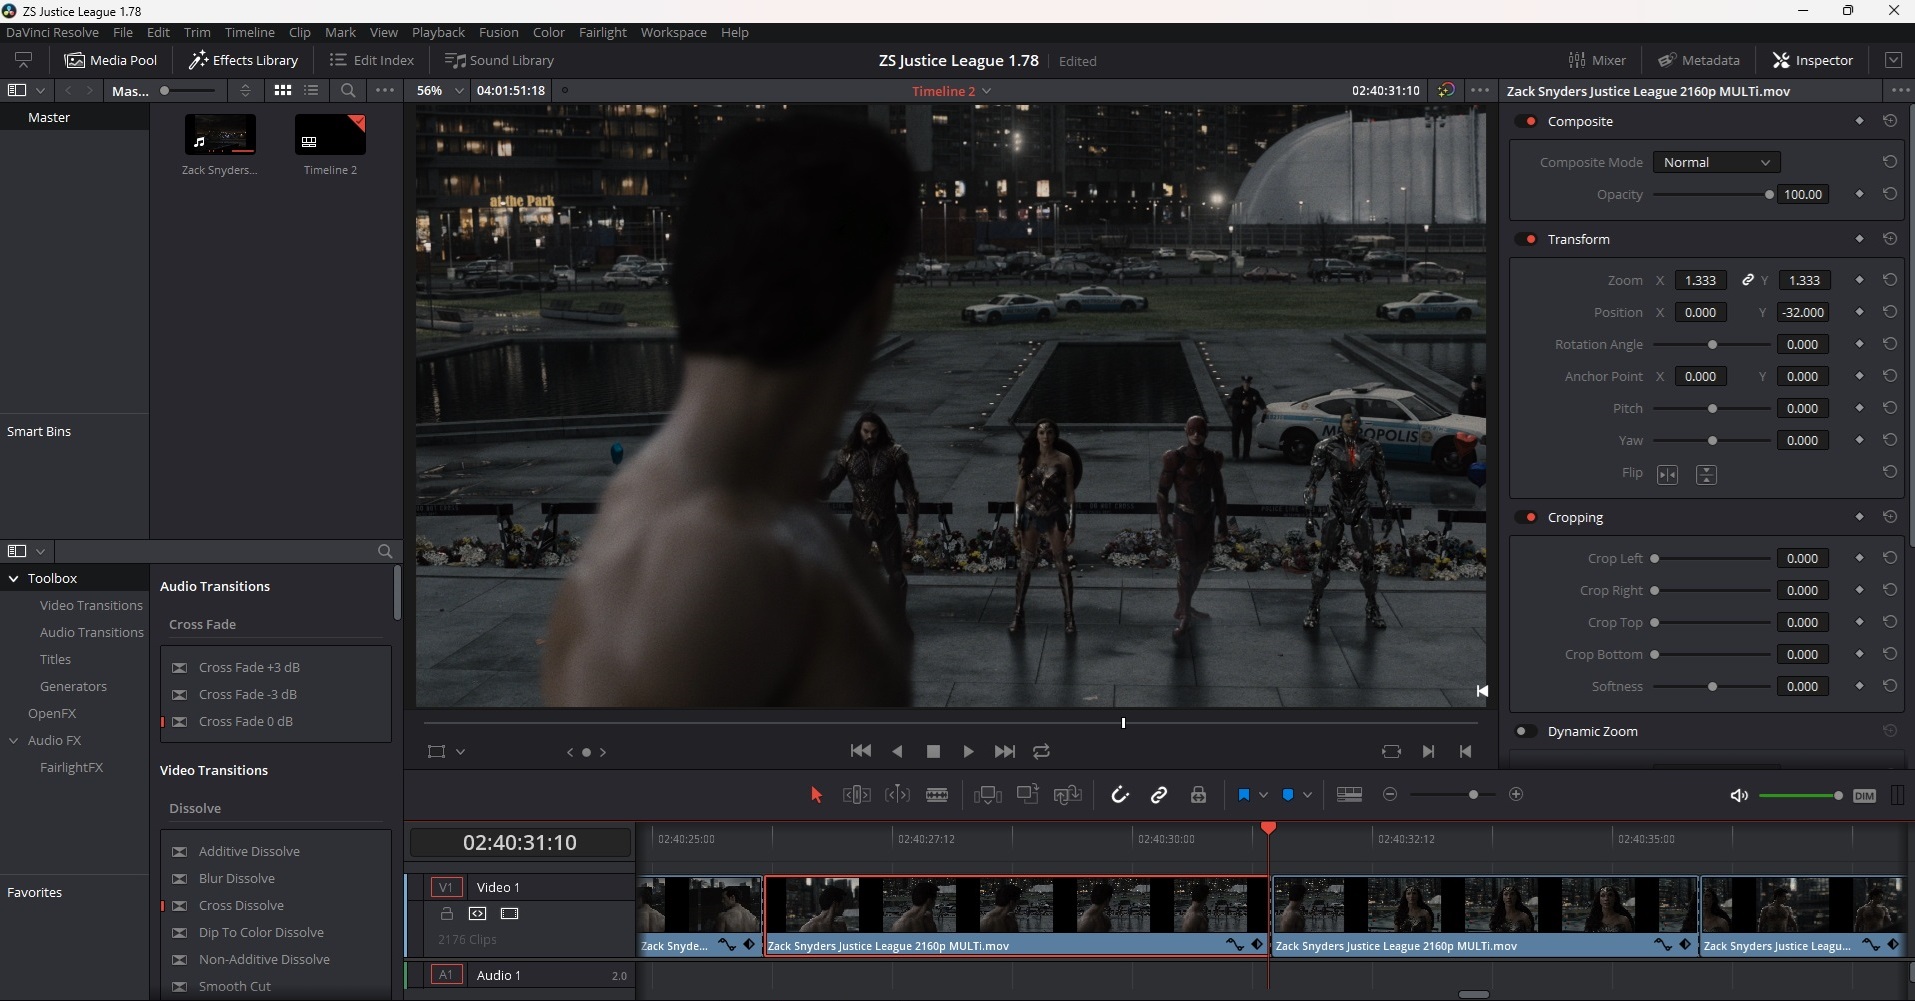Click the blue Marker icon

point(1288,795)
